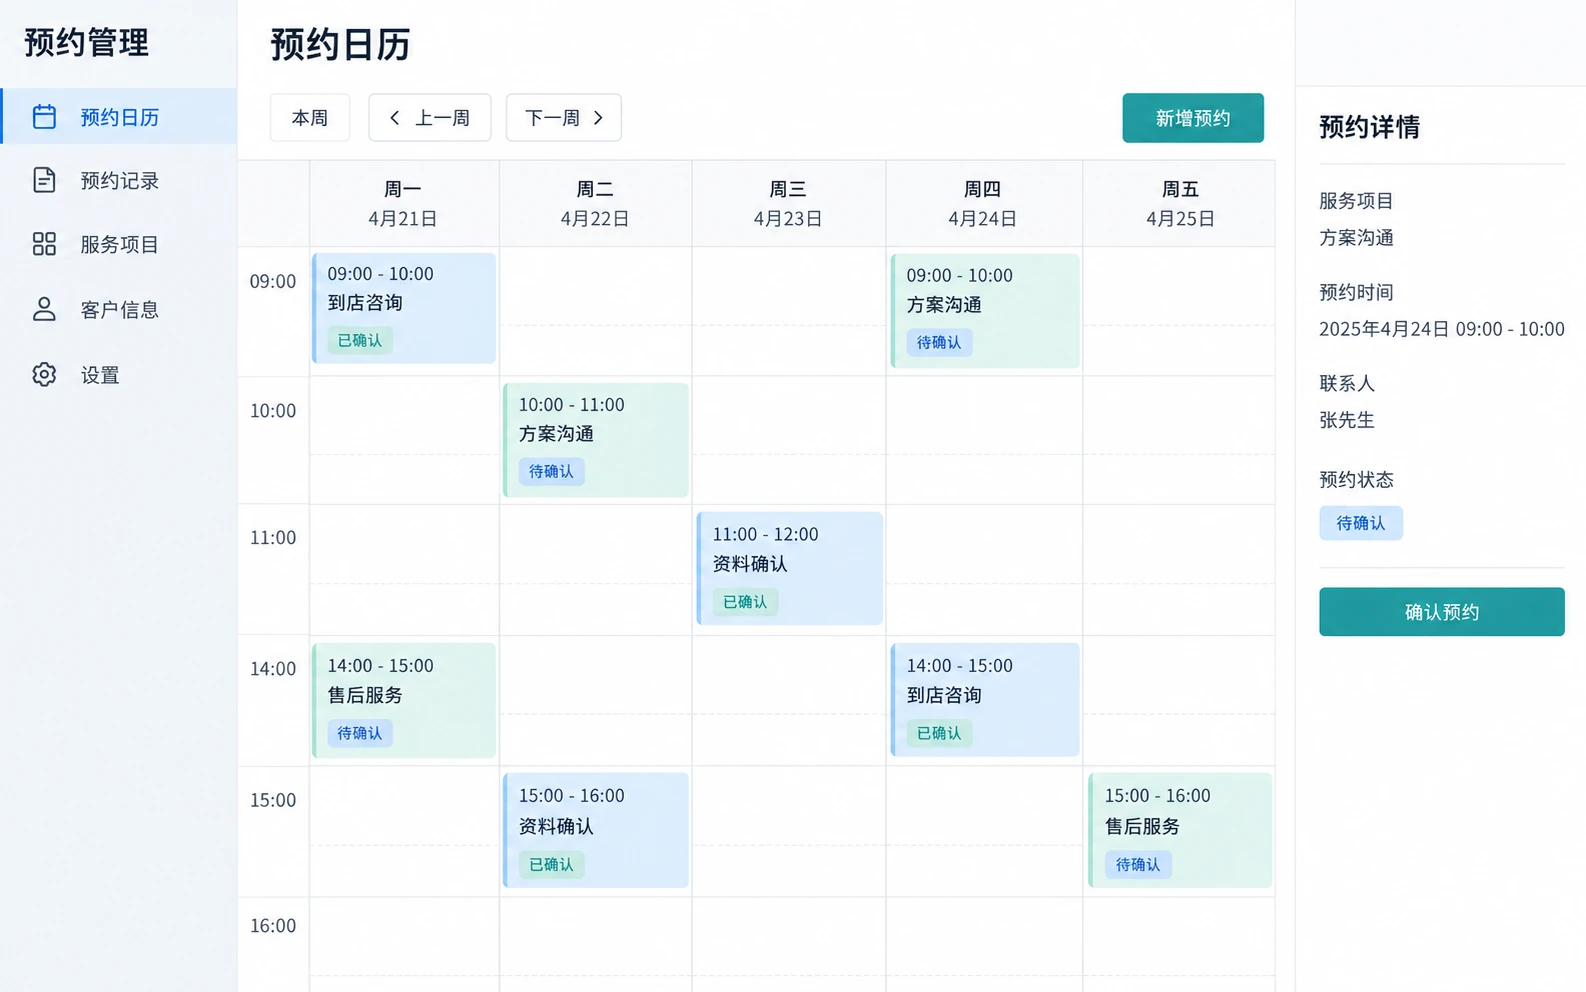Click the grid icon beside 服务项目
This screenshot has width=1586, height=992.
pyautogui.click(x=44, y=244)
